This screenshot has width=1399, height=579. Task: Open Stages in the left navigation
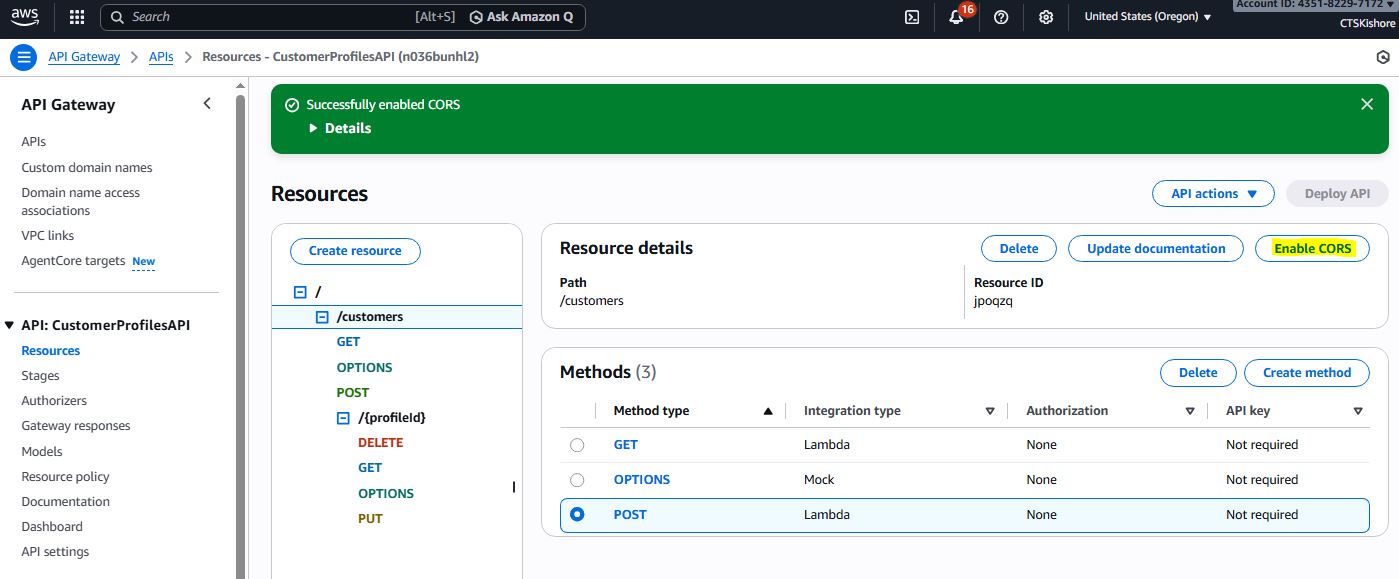[x=40, y=376]
